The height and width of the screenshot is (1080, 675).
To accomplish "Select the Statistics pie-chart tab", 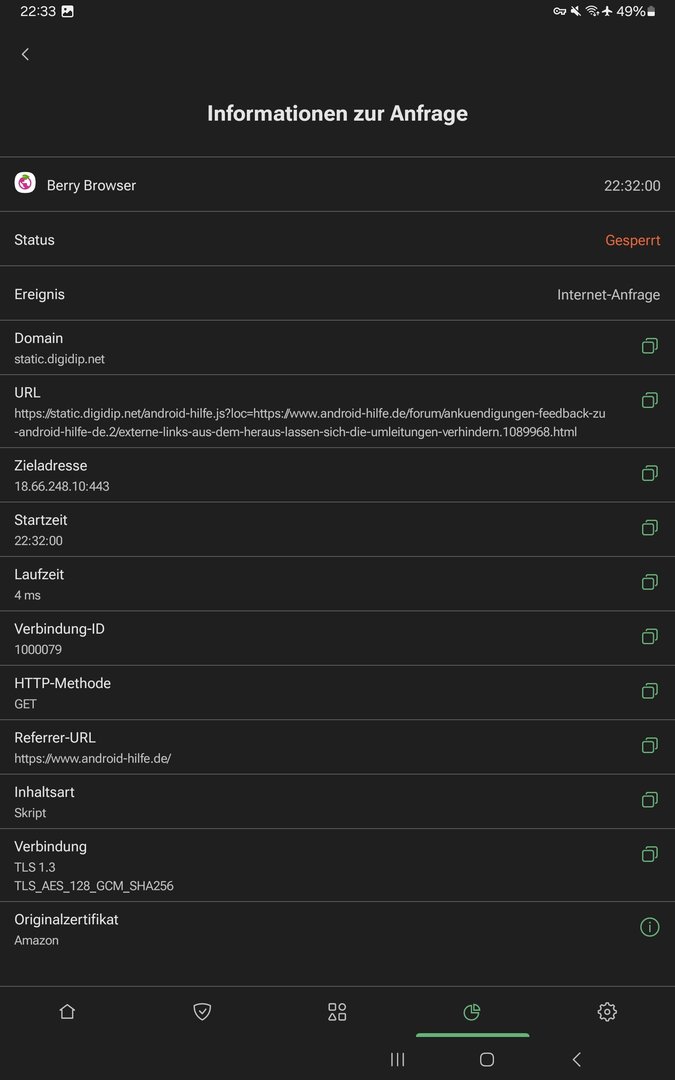I will click(x=472, y=1012).
